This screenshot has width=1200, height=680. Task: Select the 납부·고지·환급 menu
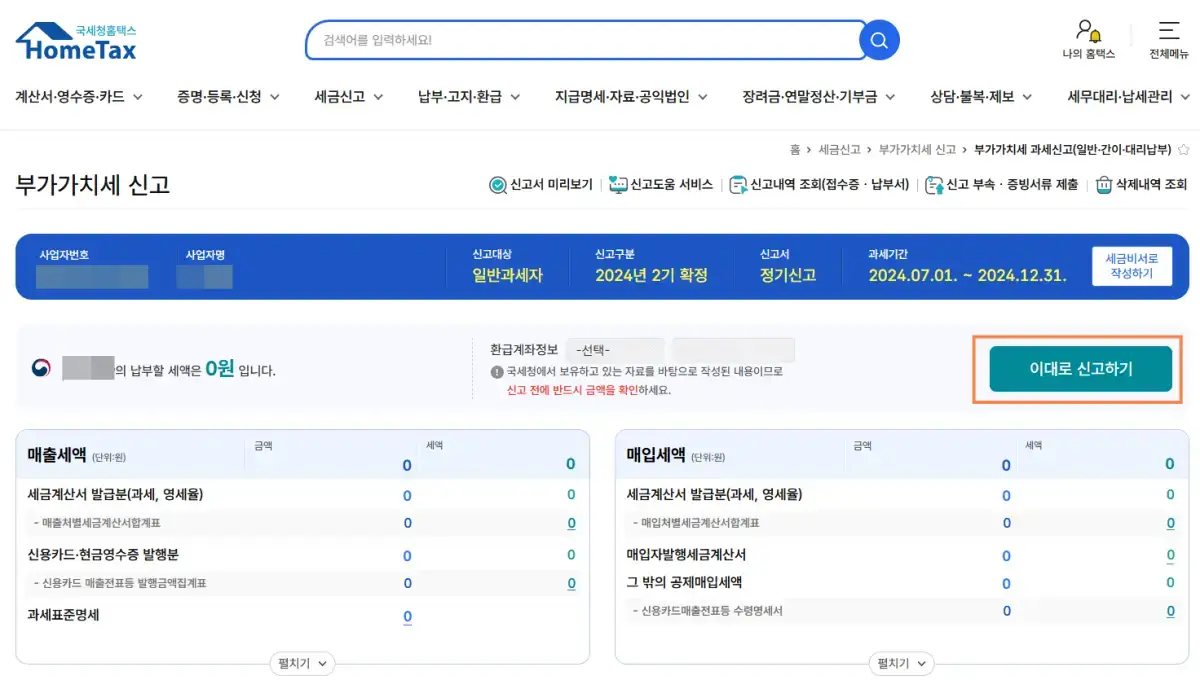click(x=459, y=97)
